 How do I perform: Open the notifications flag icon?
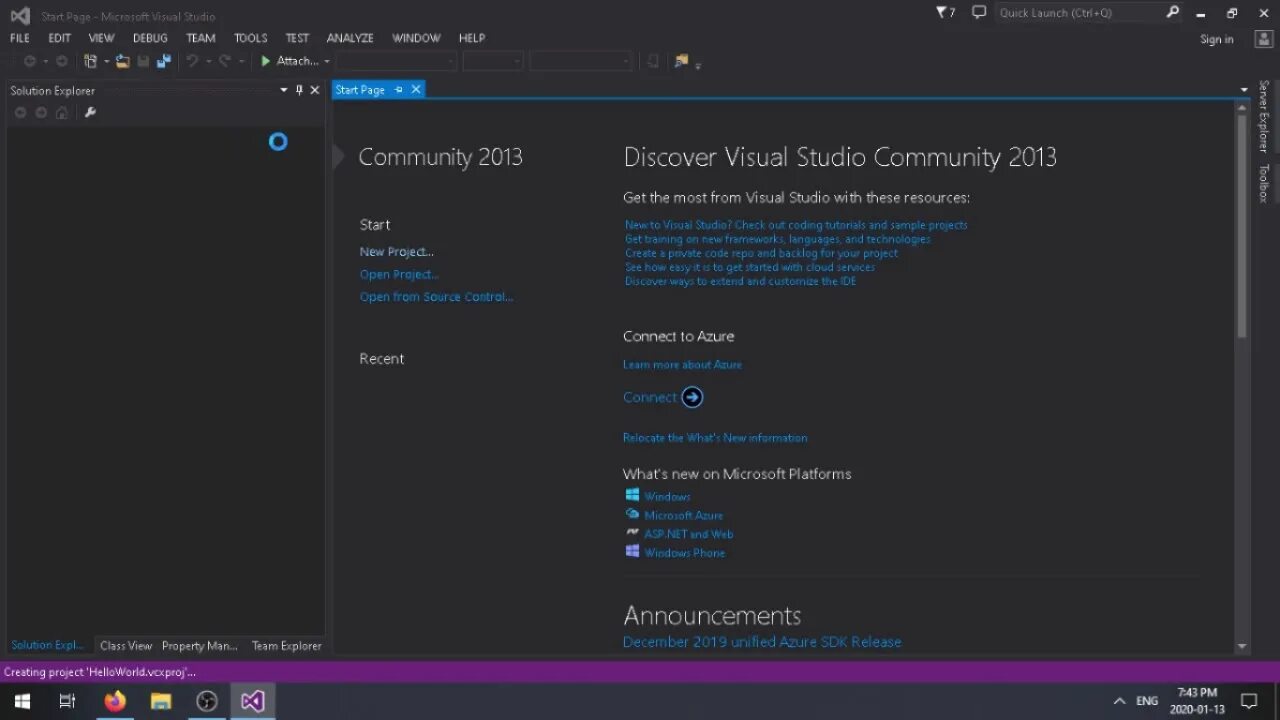tap(945, 12)
